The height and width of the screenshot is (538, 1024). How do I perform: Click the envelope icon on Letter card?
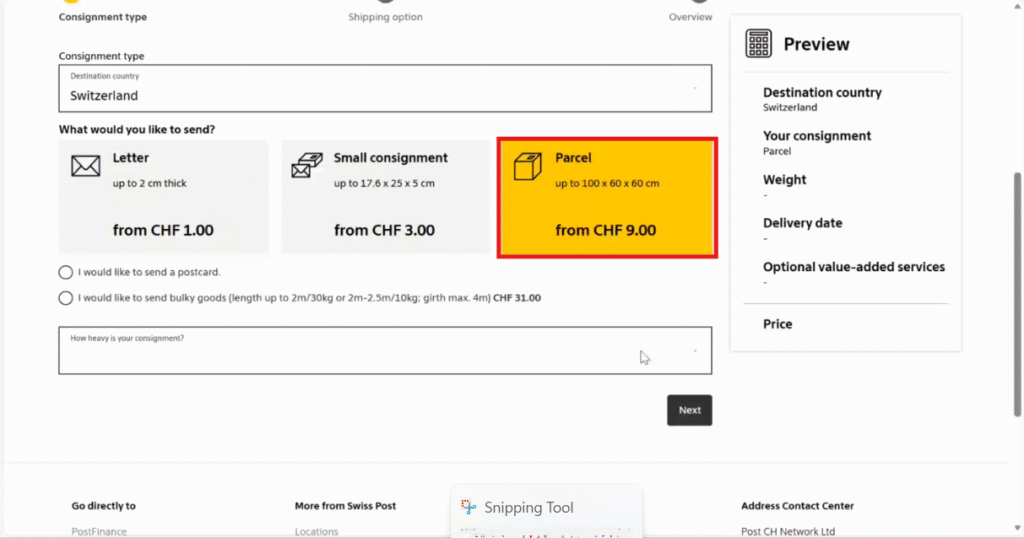click(x=86, y=166)
